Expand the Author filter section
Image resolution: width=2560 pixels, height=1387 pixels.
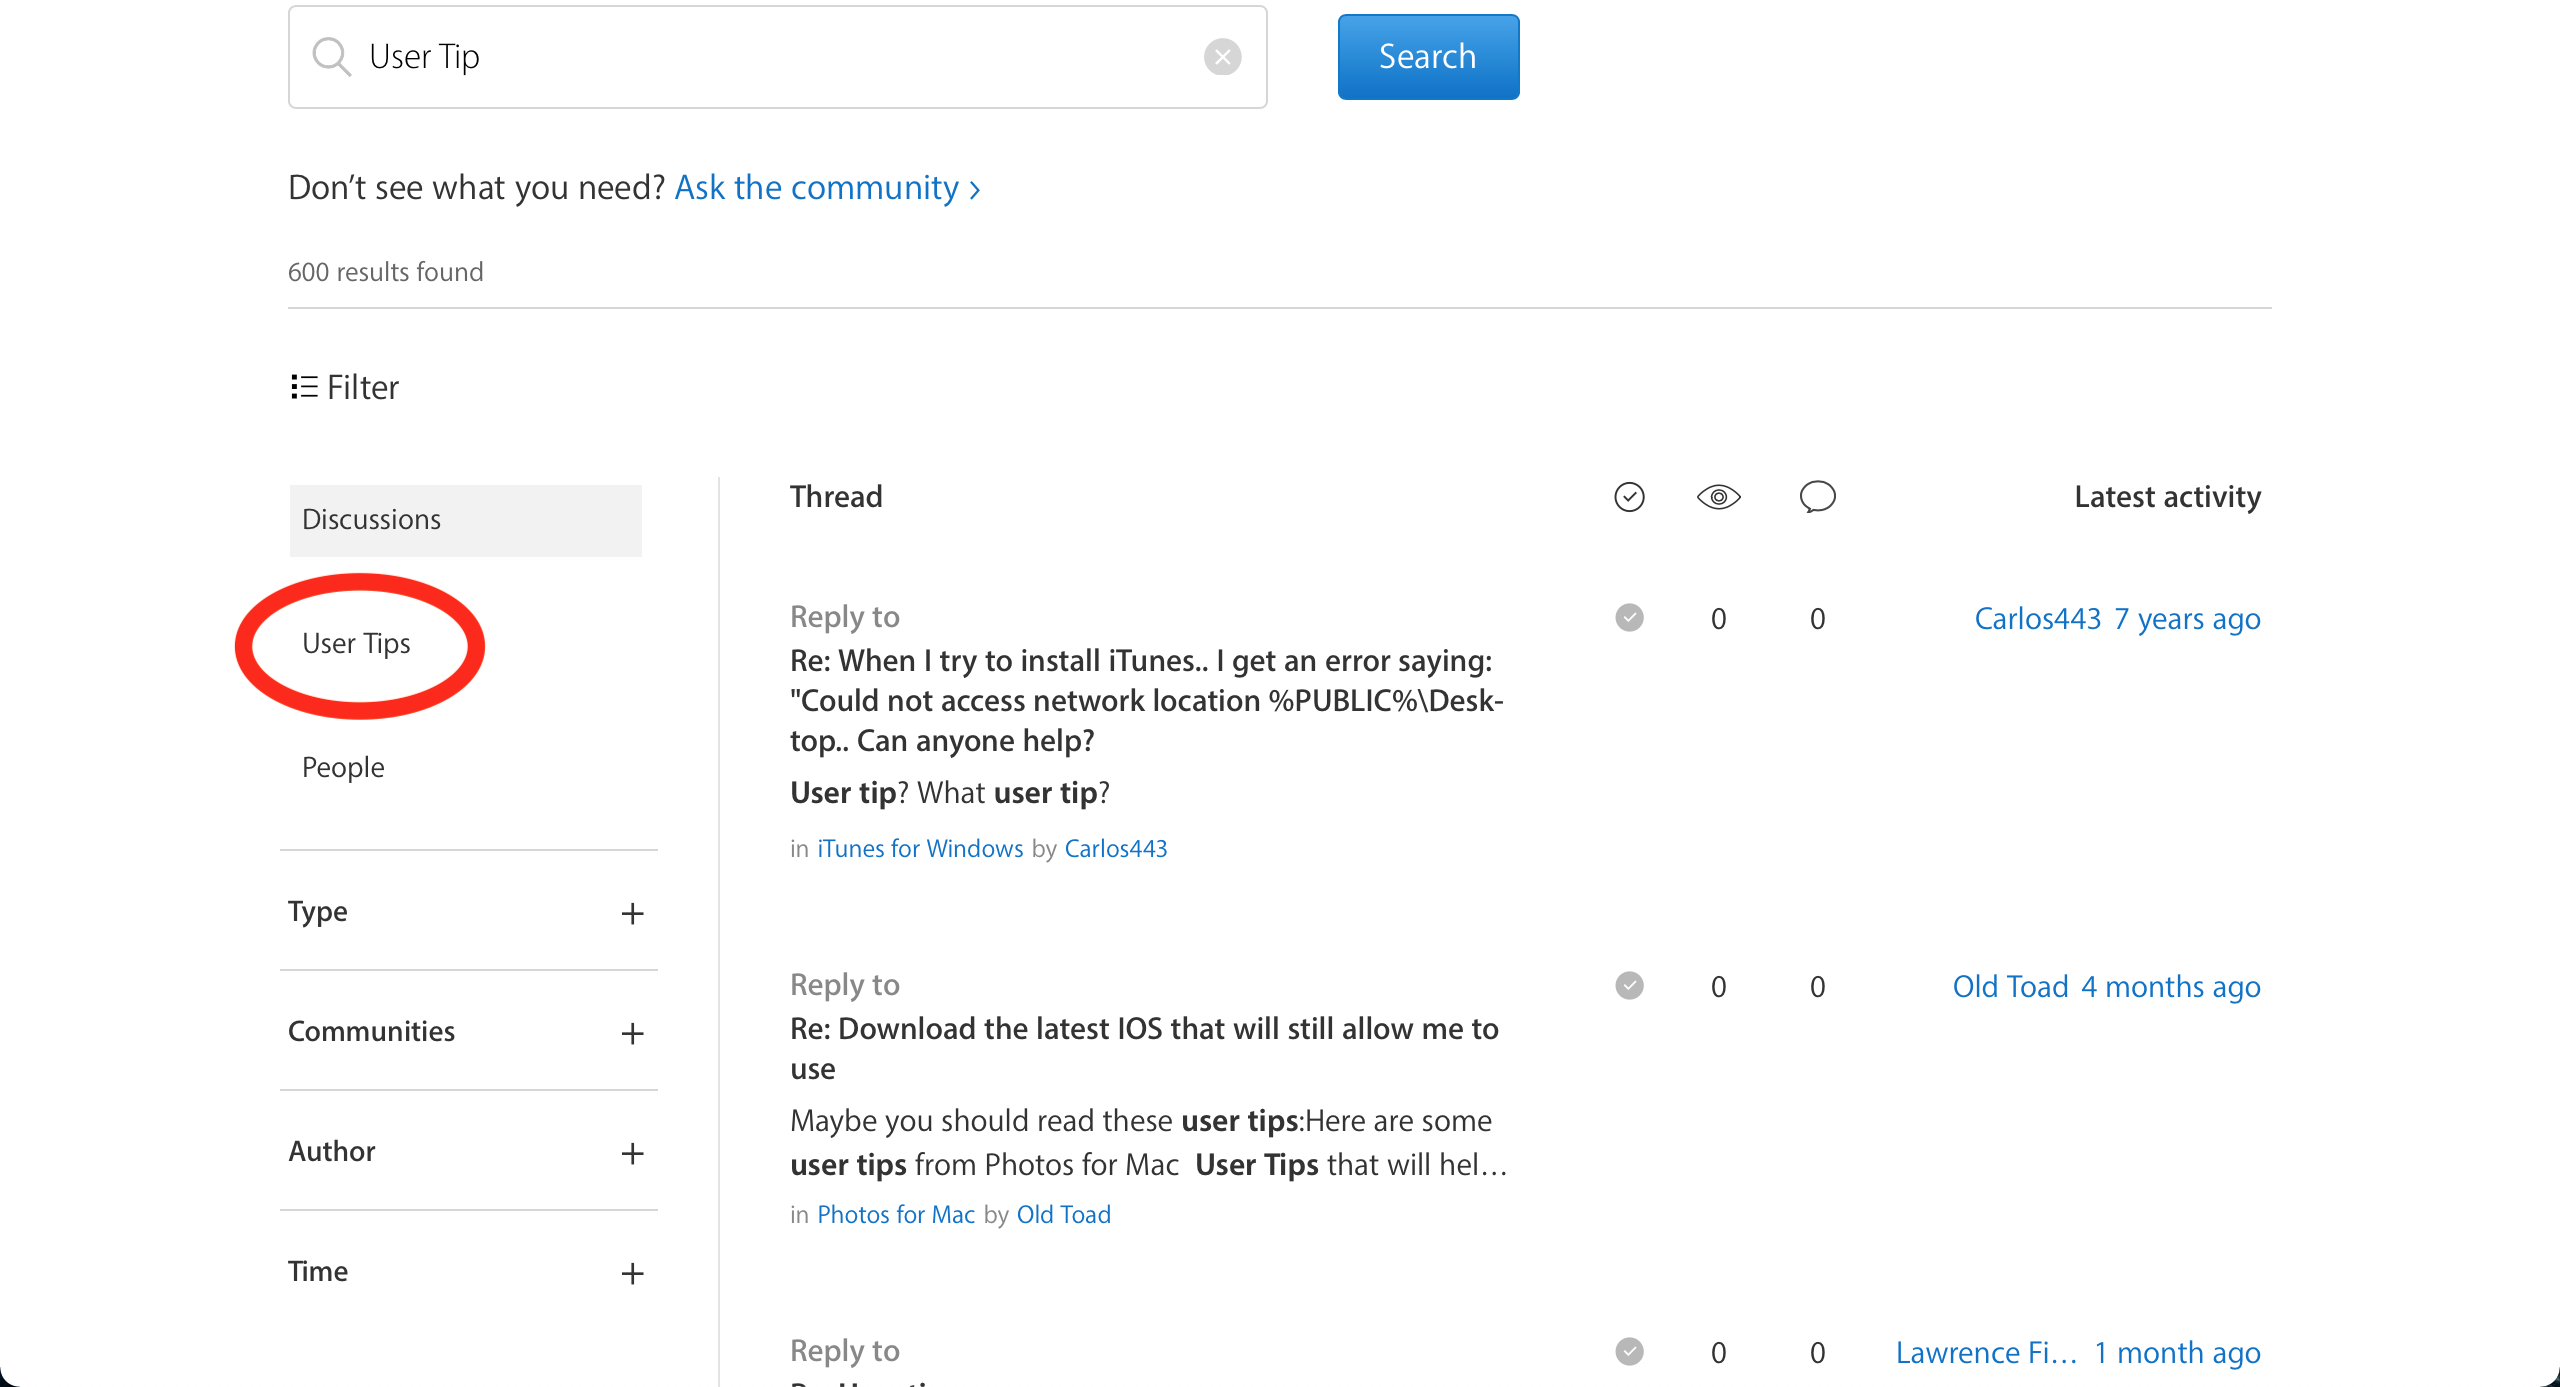632,1153
